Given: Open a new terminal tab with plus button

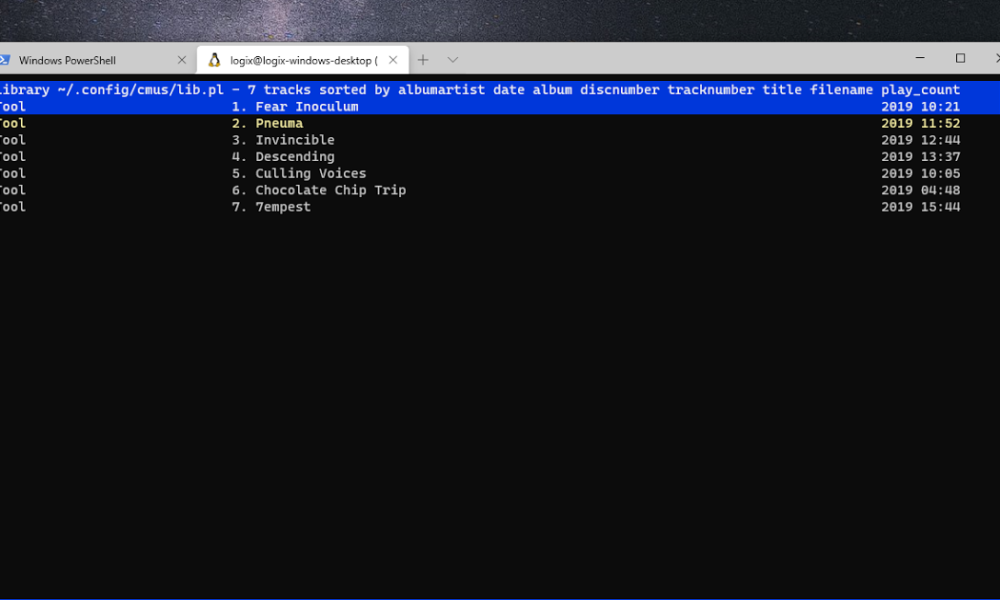Looking at the screenshot, I should point(423,60).
